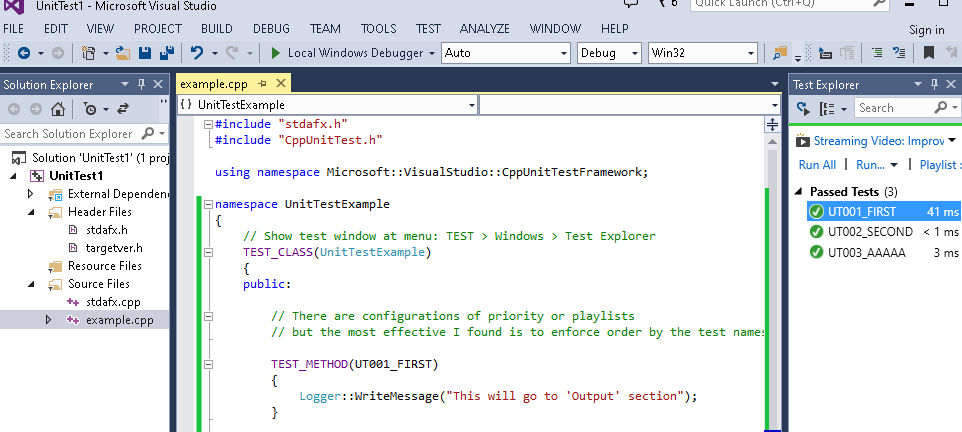Open the Solution Configurations Debug dropdown
Screen dimensions: 962x432
pos(633,53)
